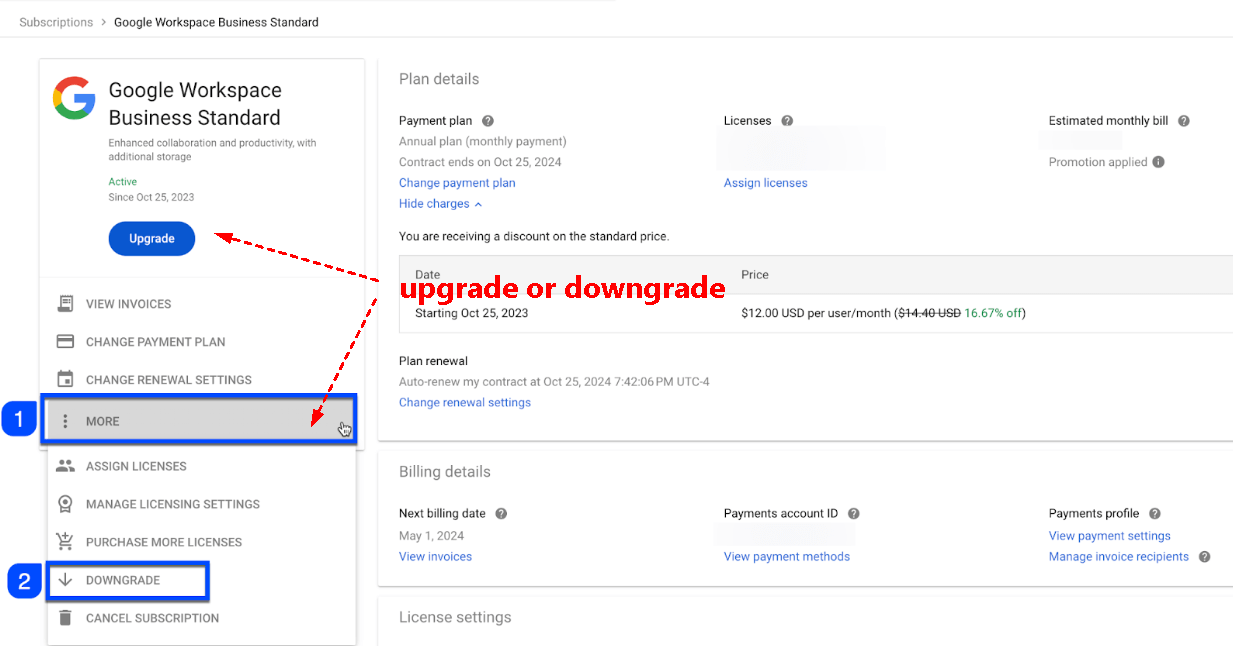Go to Subscriptions breadcrumb link
This screenshot has height=646, width=1233.
tap(56, 22)
